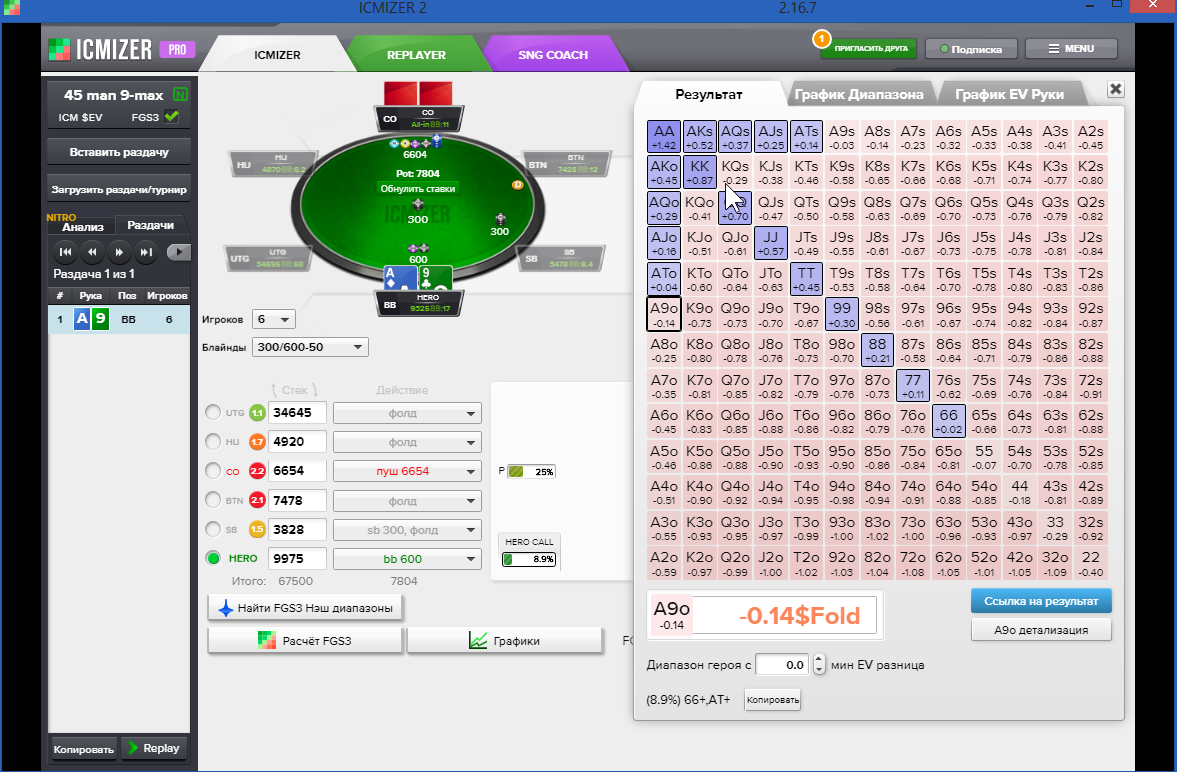Select the CO radio button
1177x772 pixels.
click(x=213, y=471)
